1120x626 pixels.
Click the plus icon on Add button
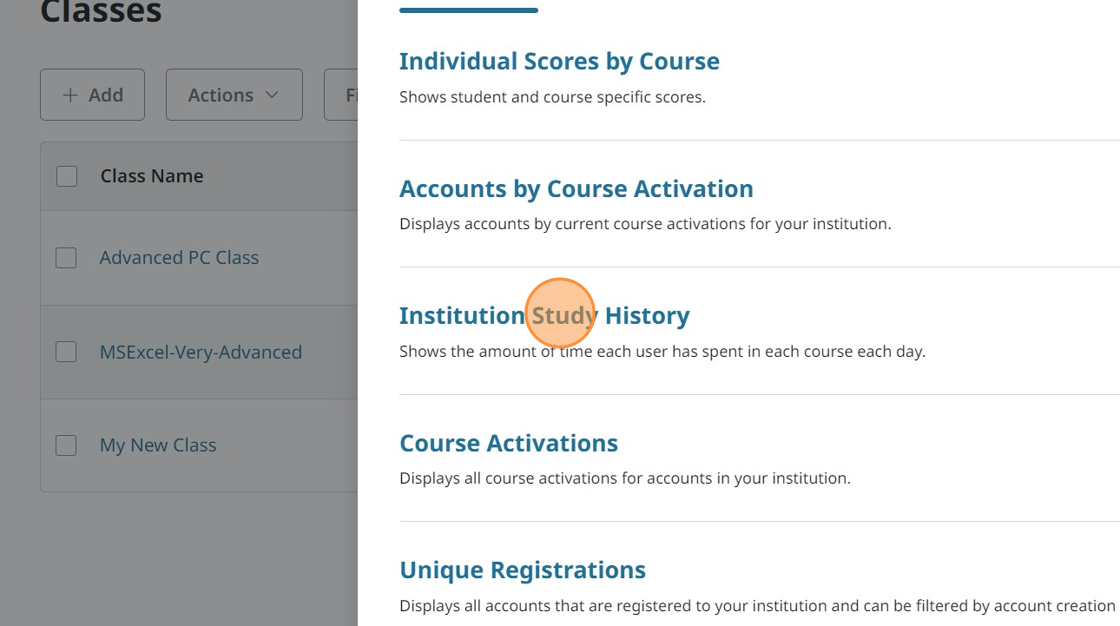pyautogui.click(x=70, y=95)
